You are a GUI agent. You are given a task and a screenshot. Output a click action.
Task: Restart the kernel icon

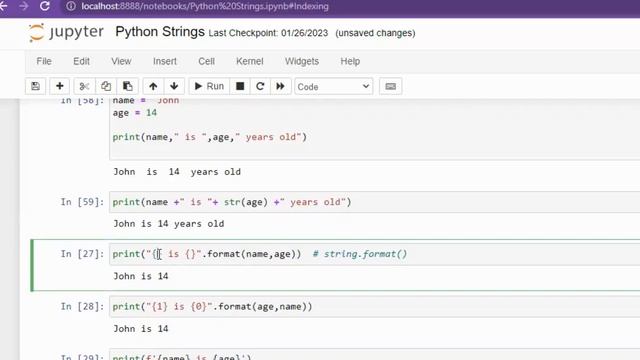coord(260,86)
